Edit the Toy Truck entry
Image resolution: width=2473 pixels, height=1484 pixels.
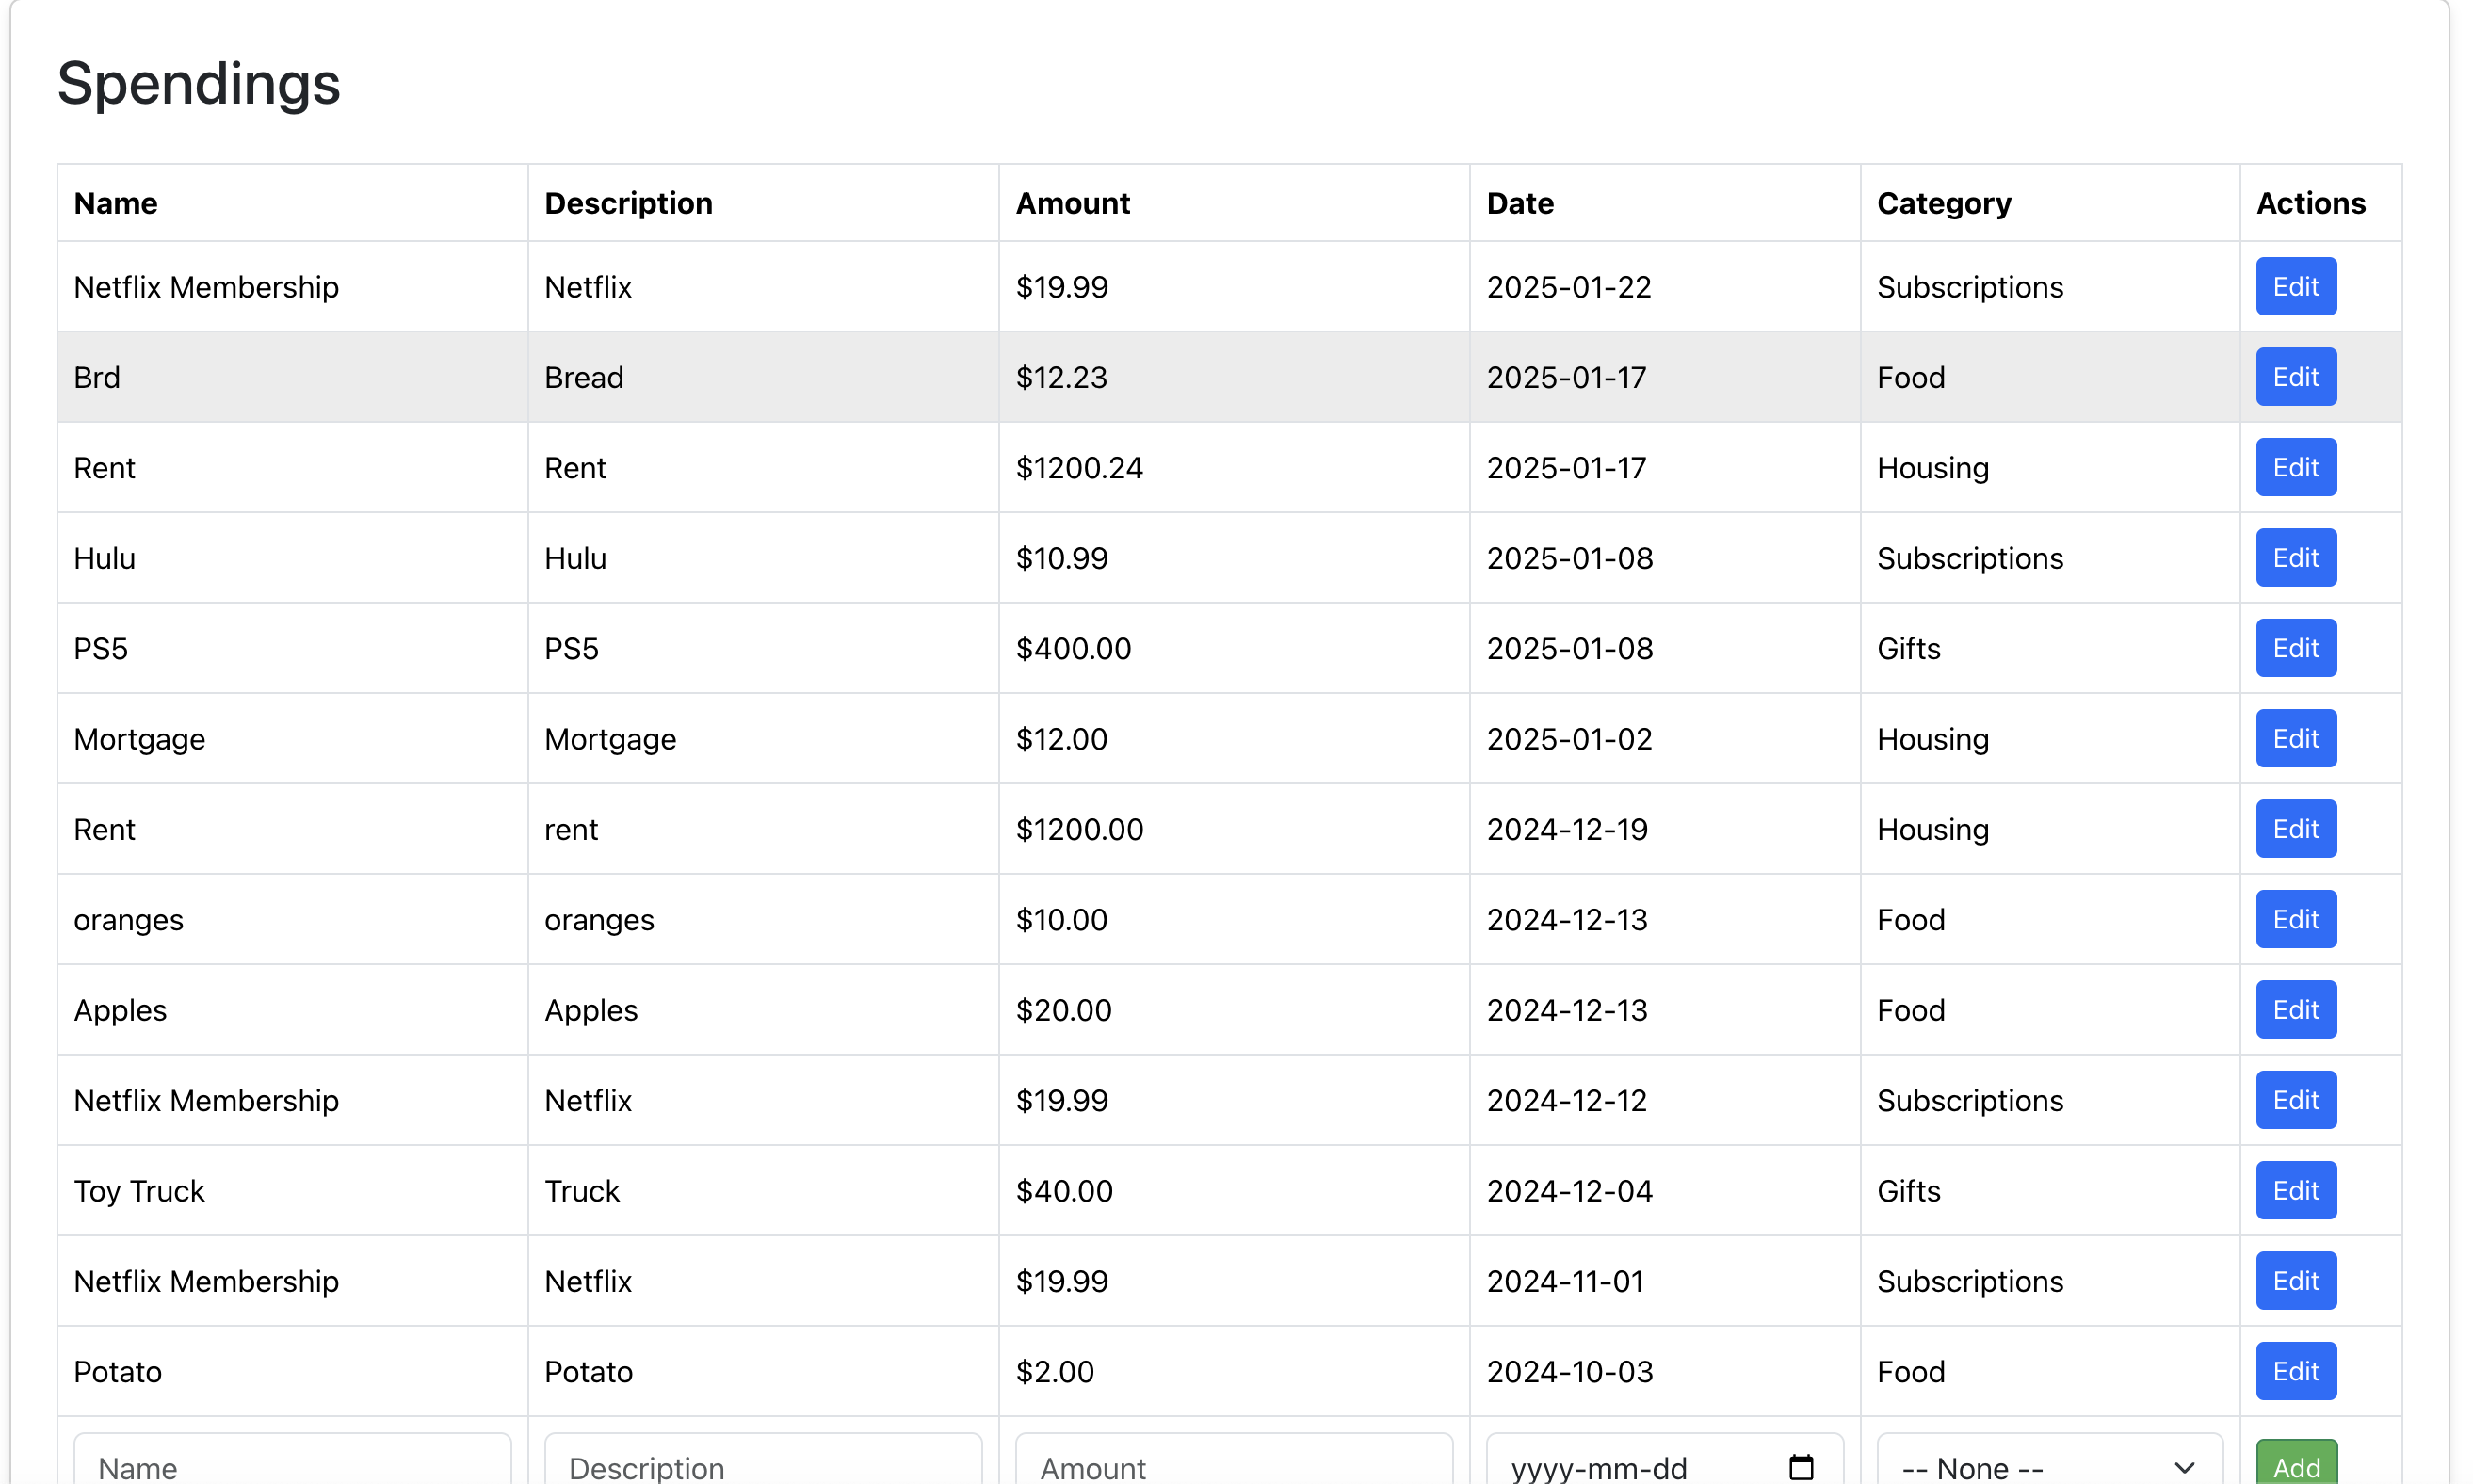pyautogui.click(x=2295, y=1190)
